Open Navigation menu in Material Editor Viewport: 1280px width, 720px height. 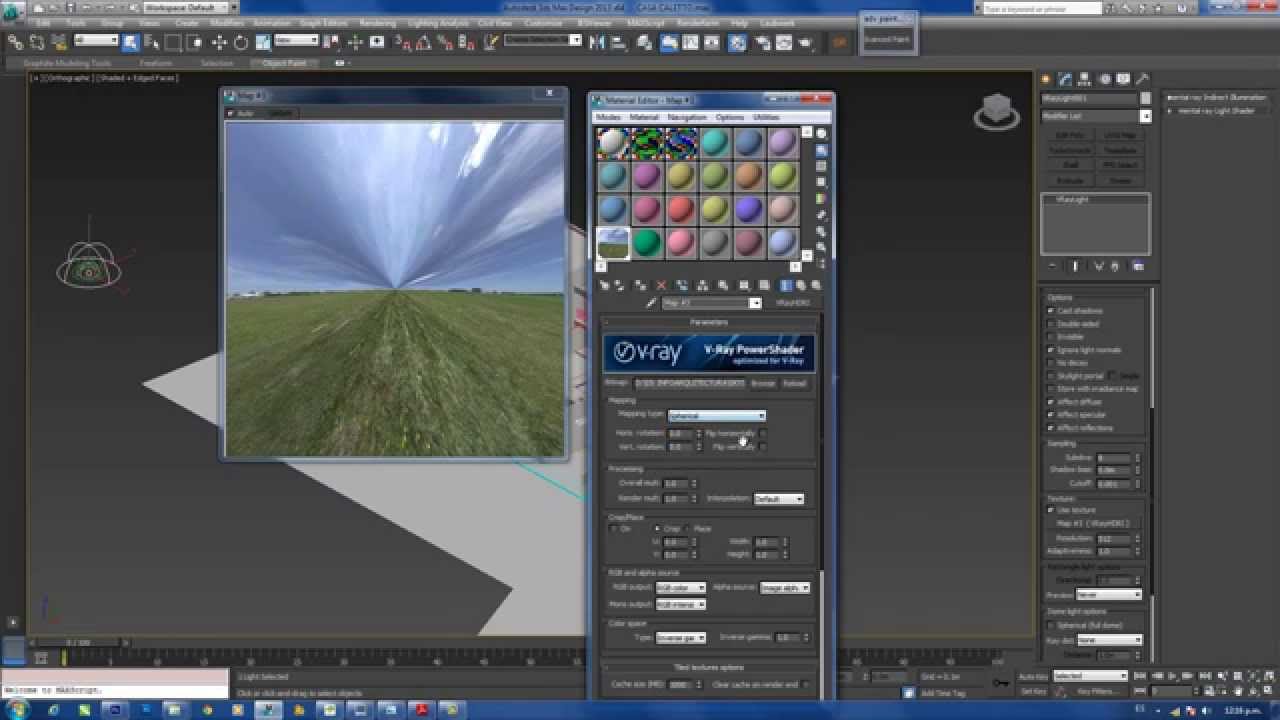(x=687, y=117)
